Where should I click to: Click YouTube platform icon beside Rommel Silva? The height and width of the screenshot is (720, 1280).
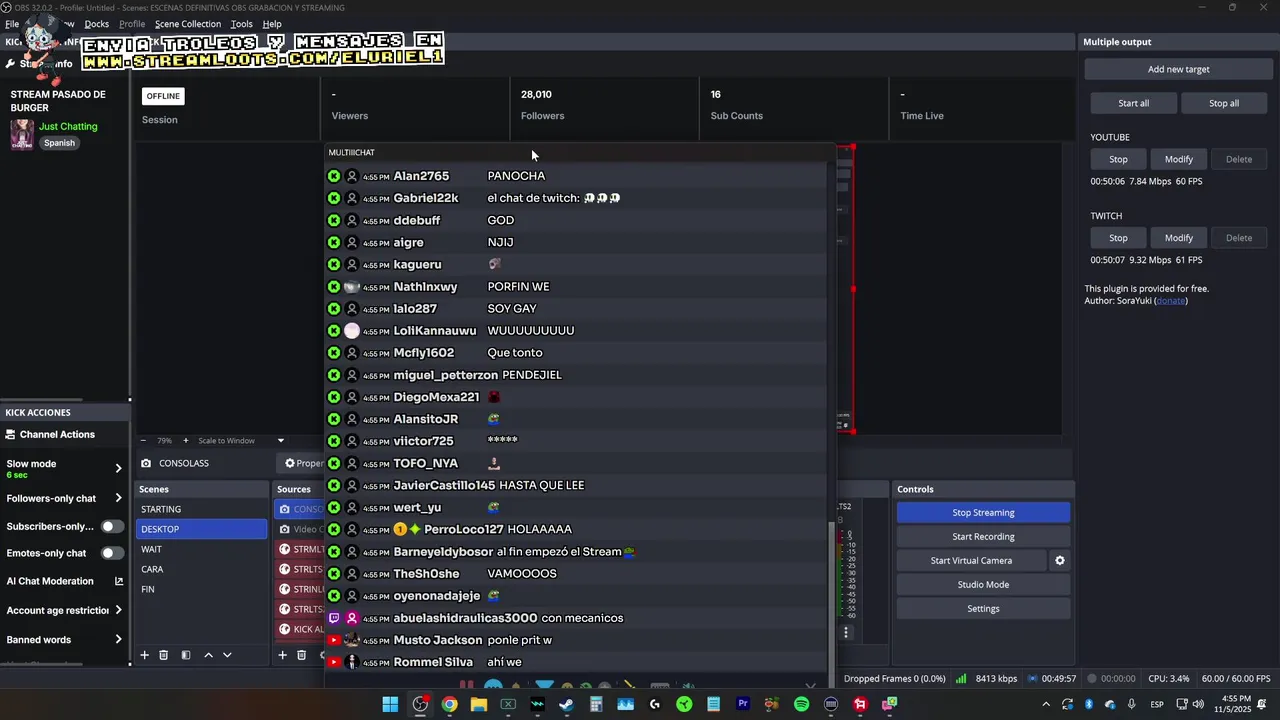pos(334,662)
